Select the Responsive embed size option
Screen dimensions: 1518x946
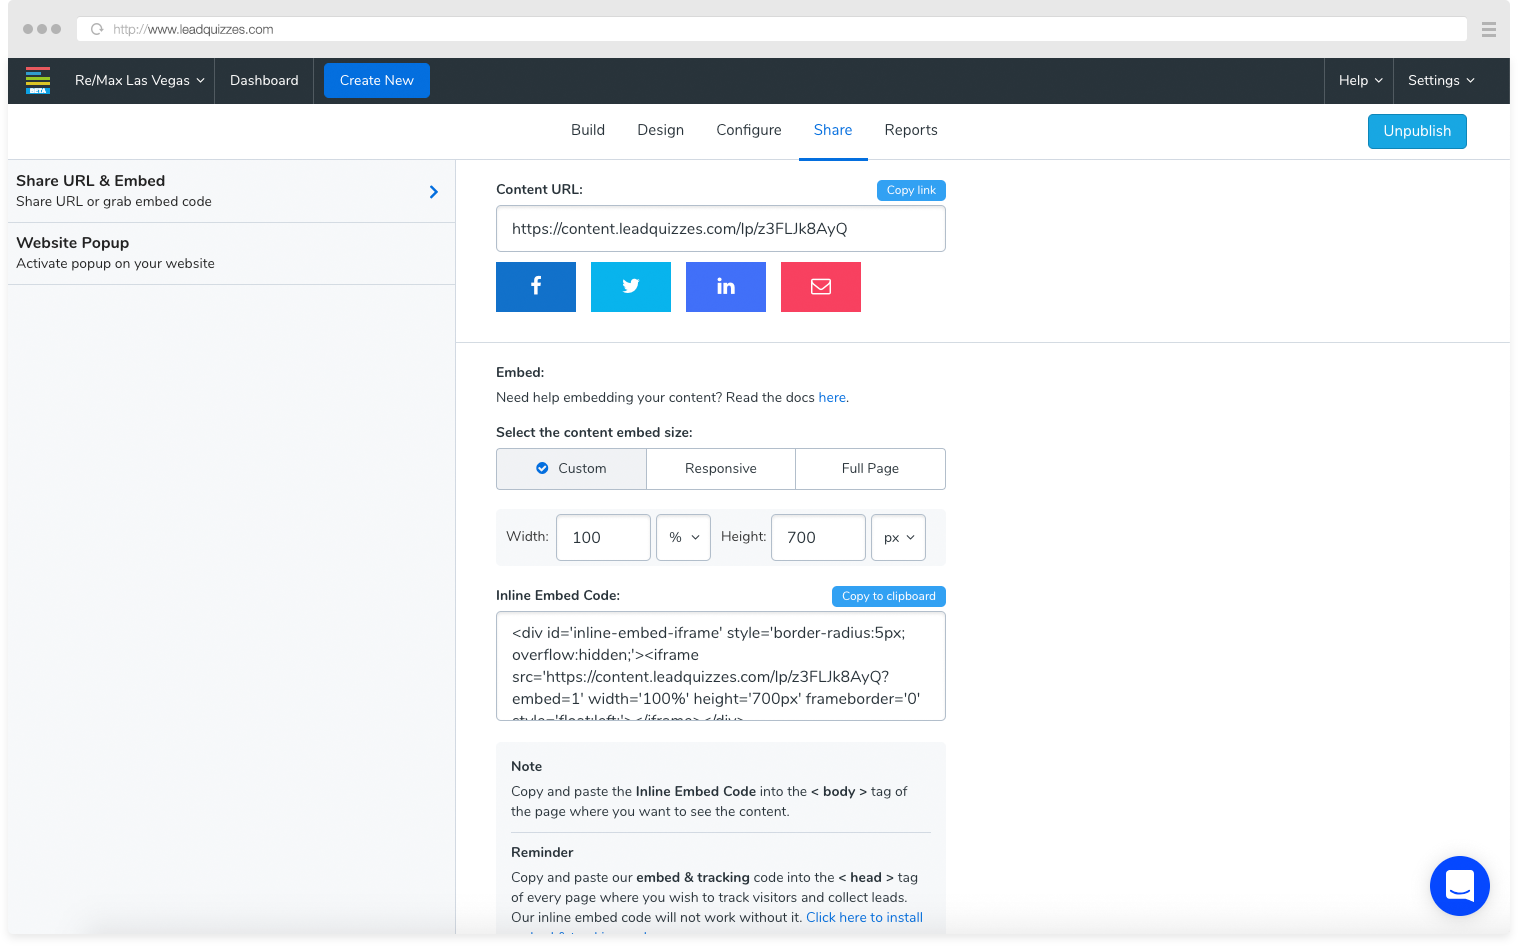(x=720, y=469)
